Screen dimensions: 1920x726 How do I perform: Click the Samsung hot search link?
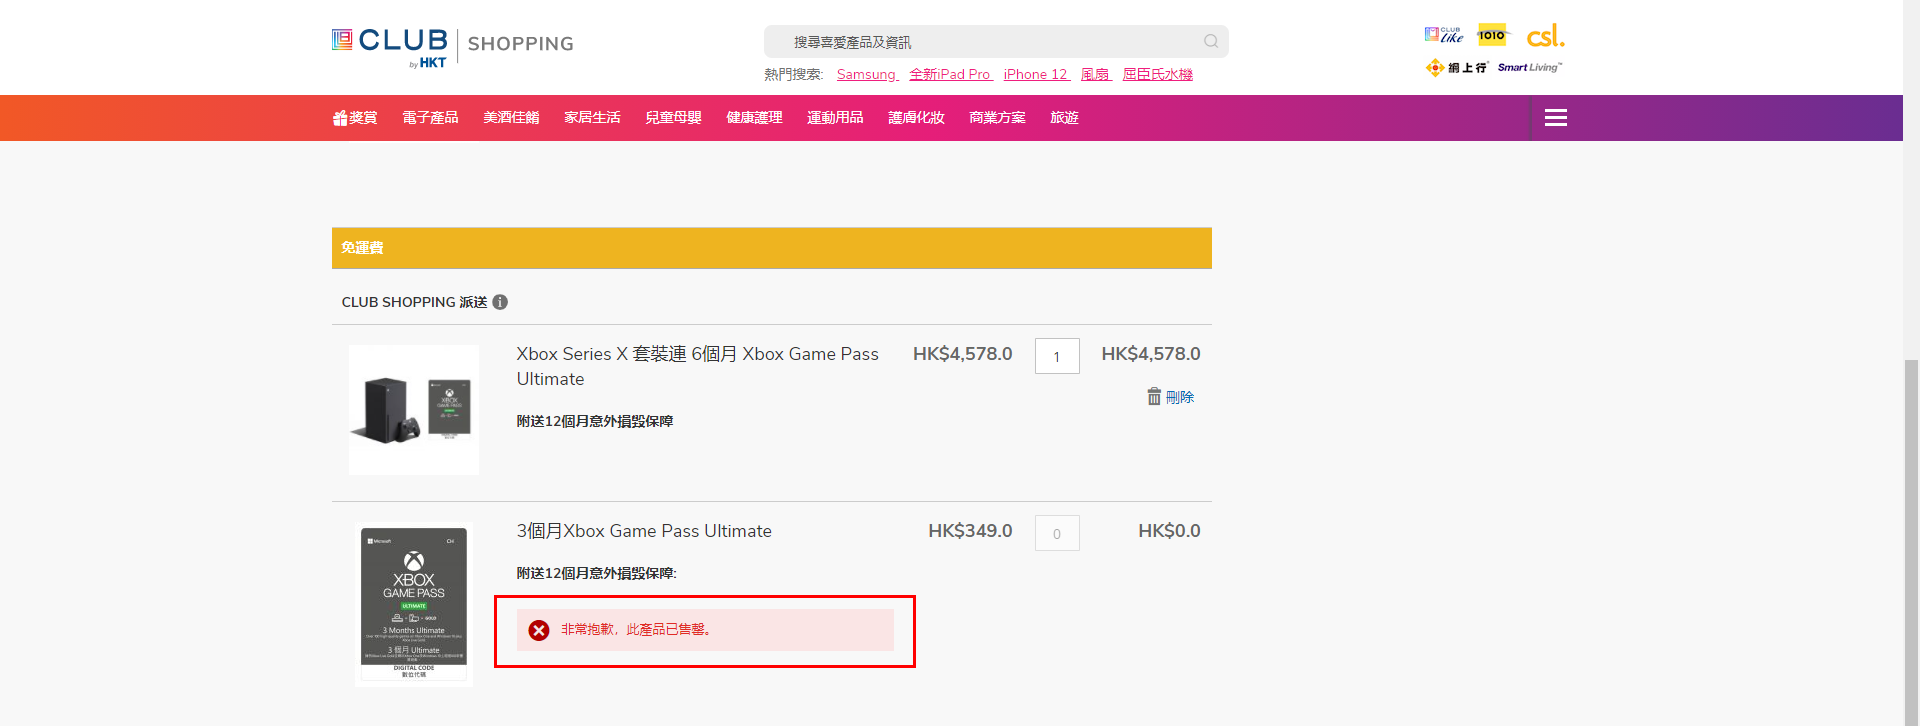867,74
